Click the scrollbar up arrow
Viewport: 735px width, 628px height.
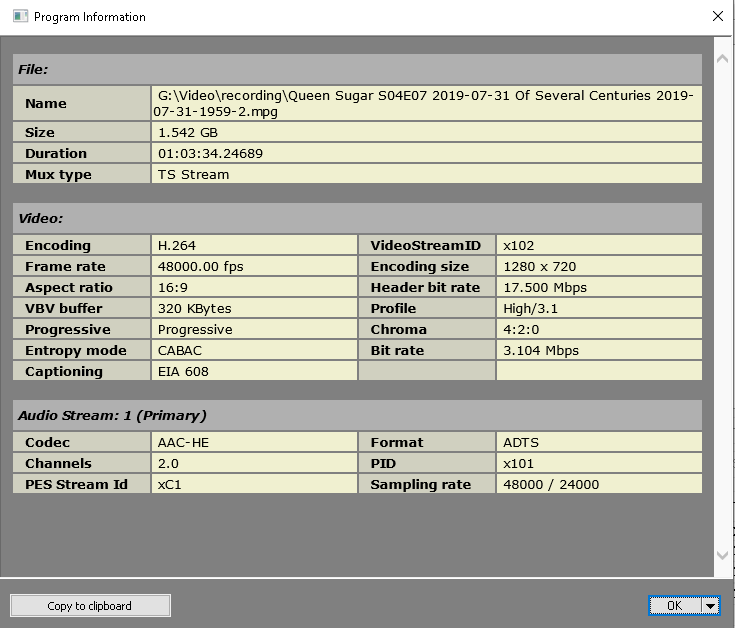click(723, 59)
